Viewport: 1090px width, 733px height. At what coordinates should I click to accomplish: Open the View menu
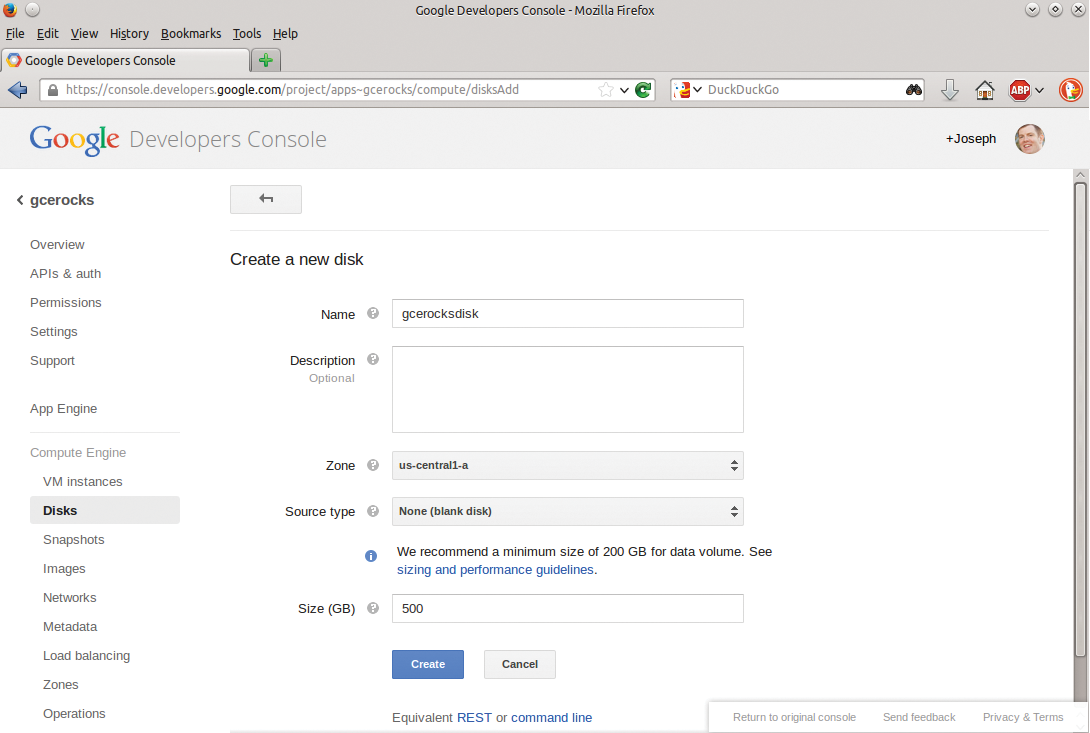click(84, 33)
